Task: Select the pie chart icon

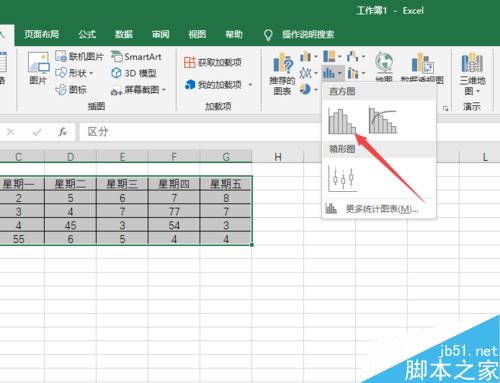Action: click(305, 89)
